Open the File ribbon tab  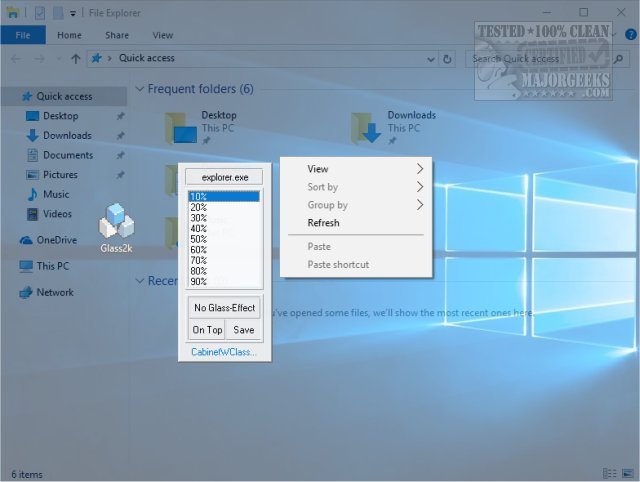(23, 35)
